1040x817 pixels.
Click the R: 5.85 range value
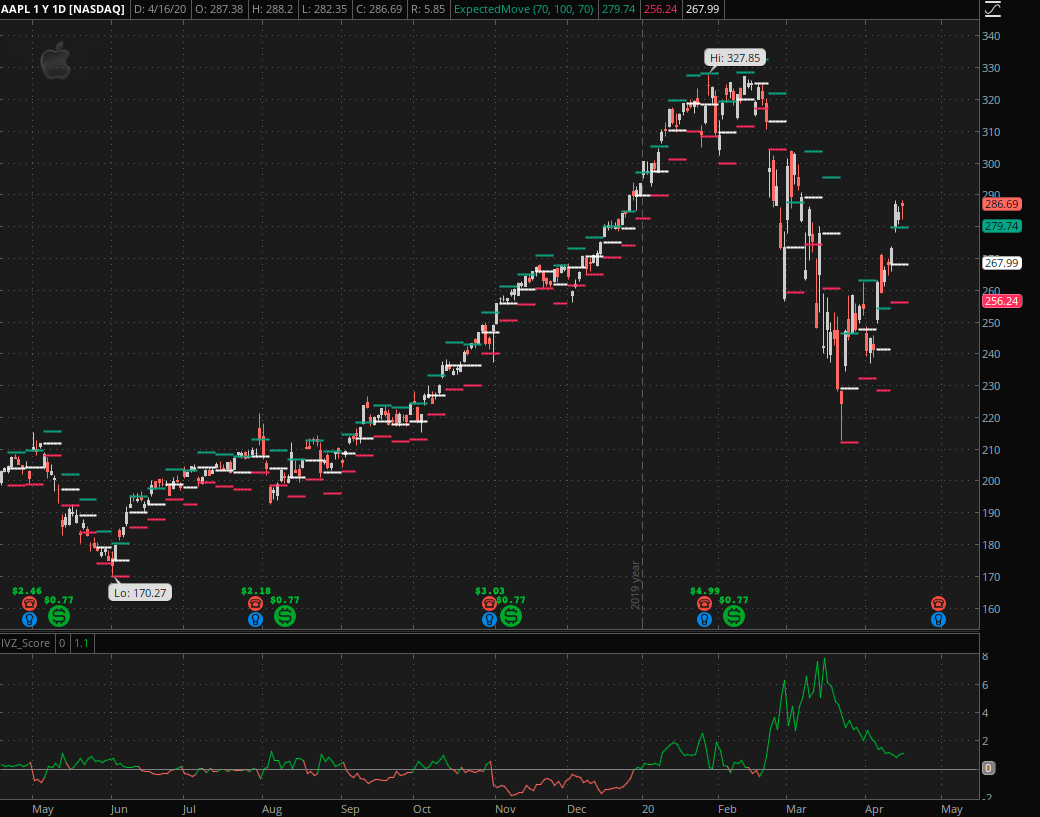428,9
